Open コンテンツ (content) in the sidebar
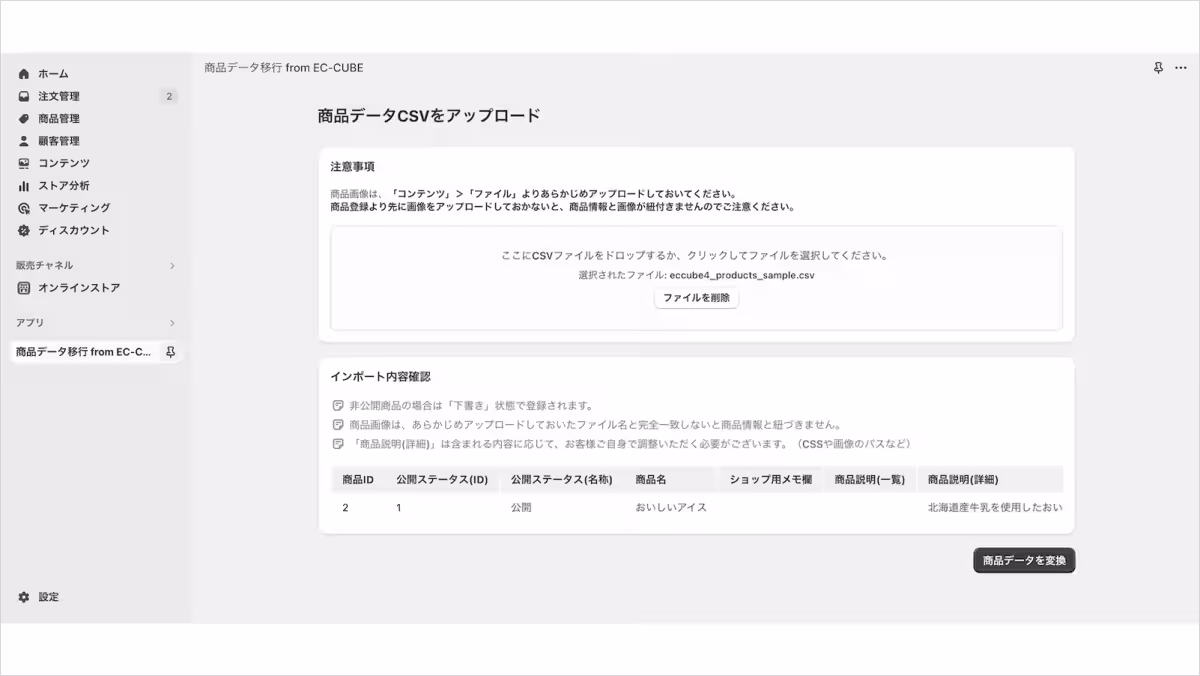 [60, 163]
